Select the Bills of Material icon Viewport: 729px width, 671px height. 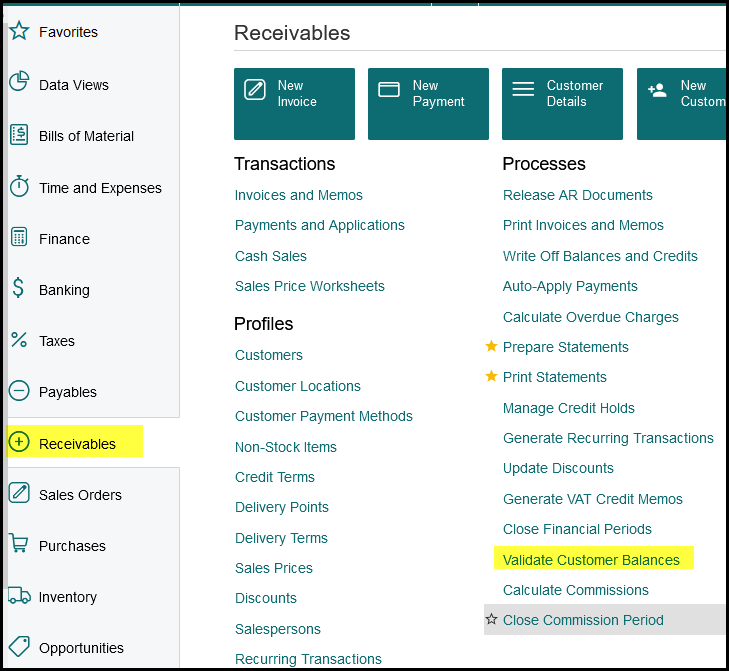coord(19,135)
